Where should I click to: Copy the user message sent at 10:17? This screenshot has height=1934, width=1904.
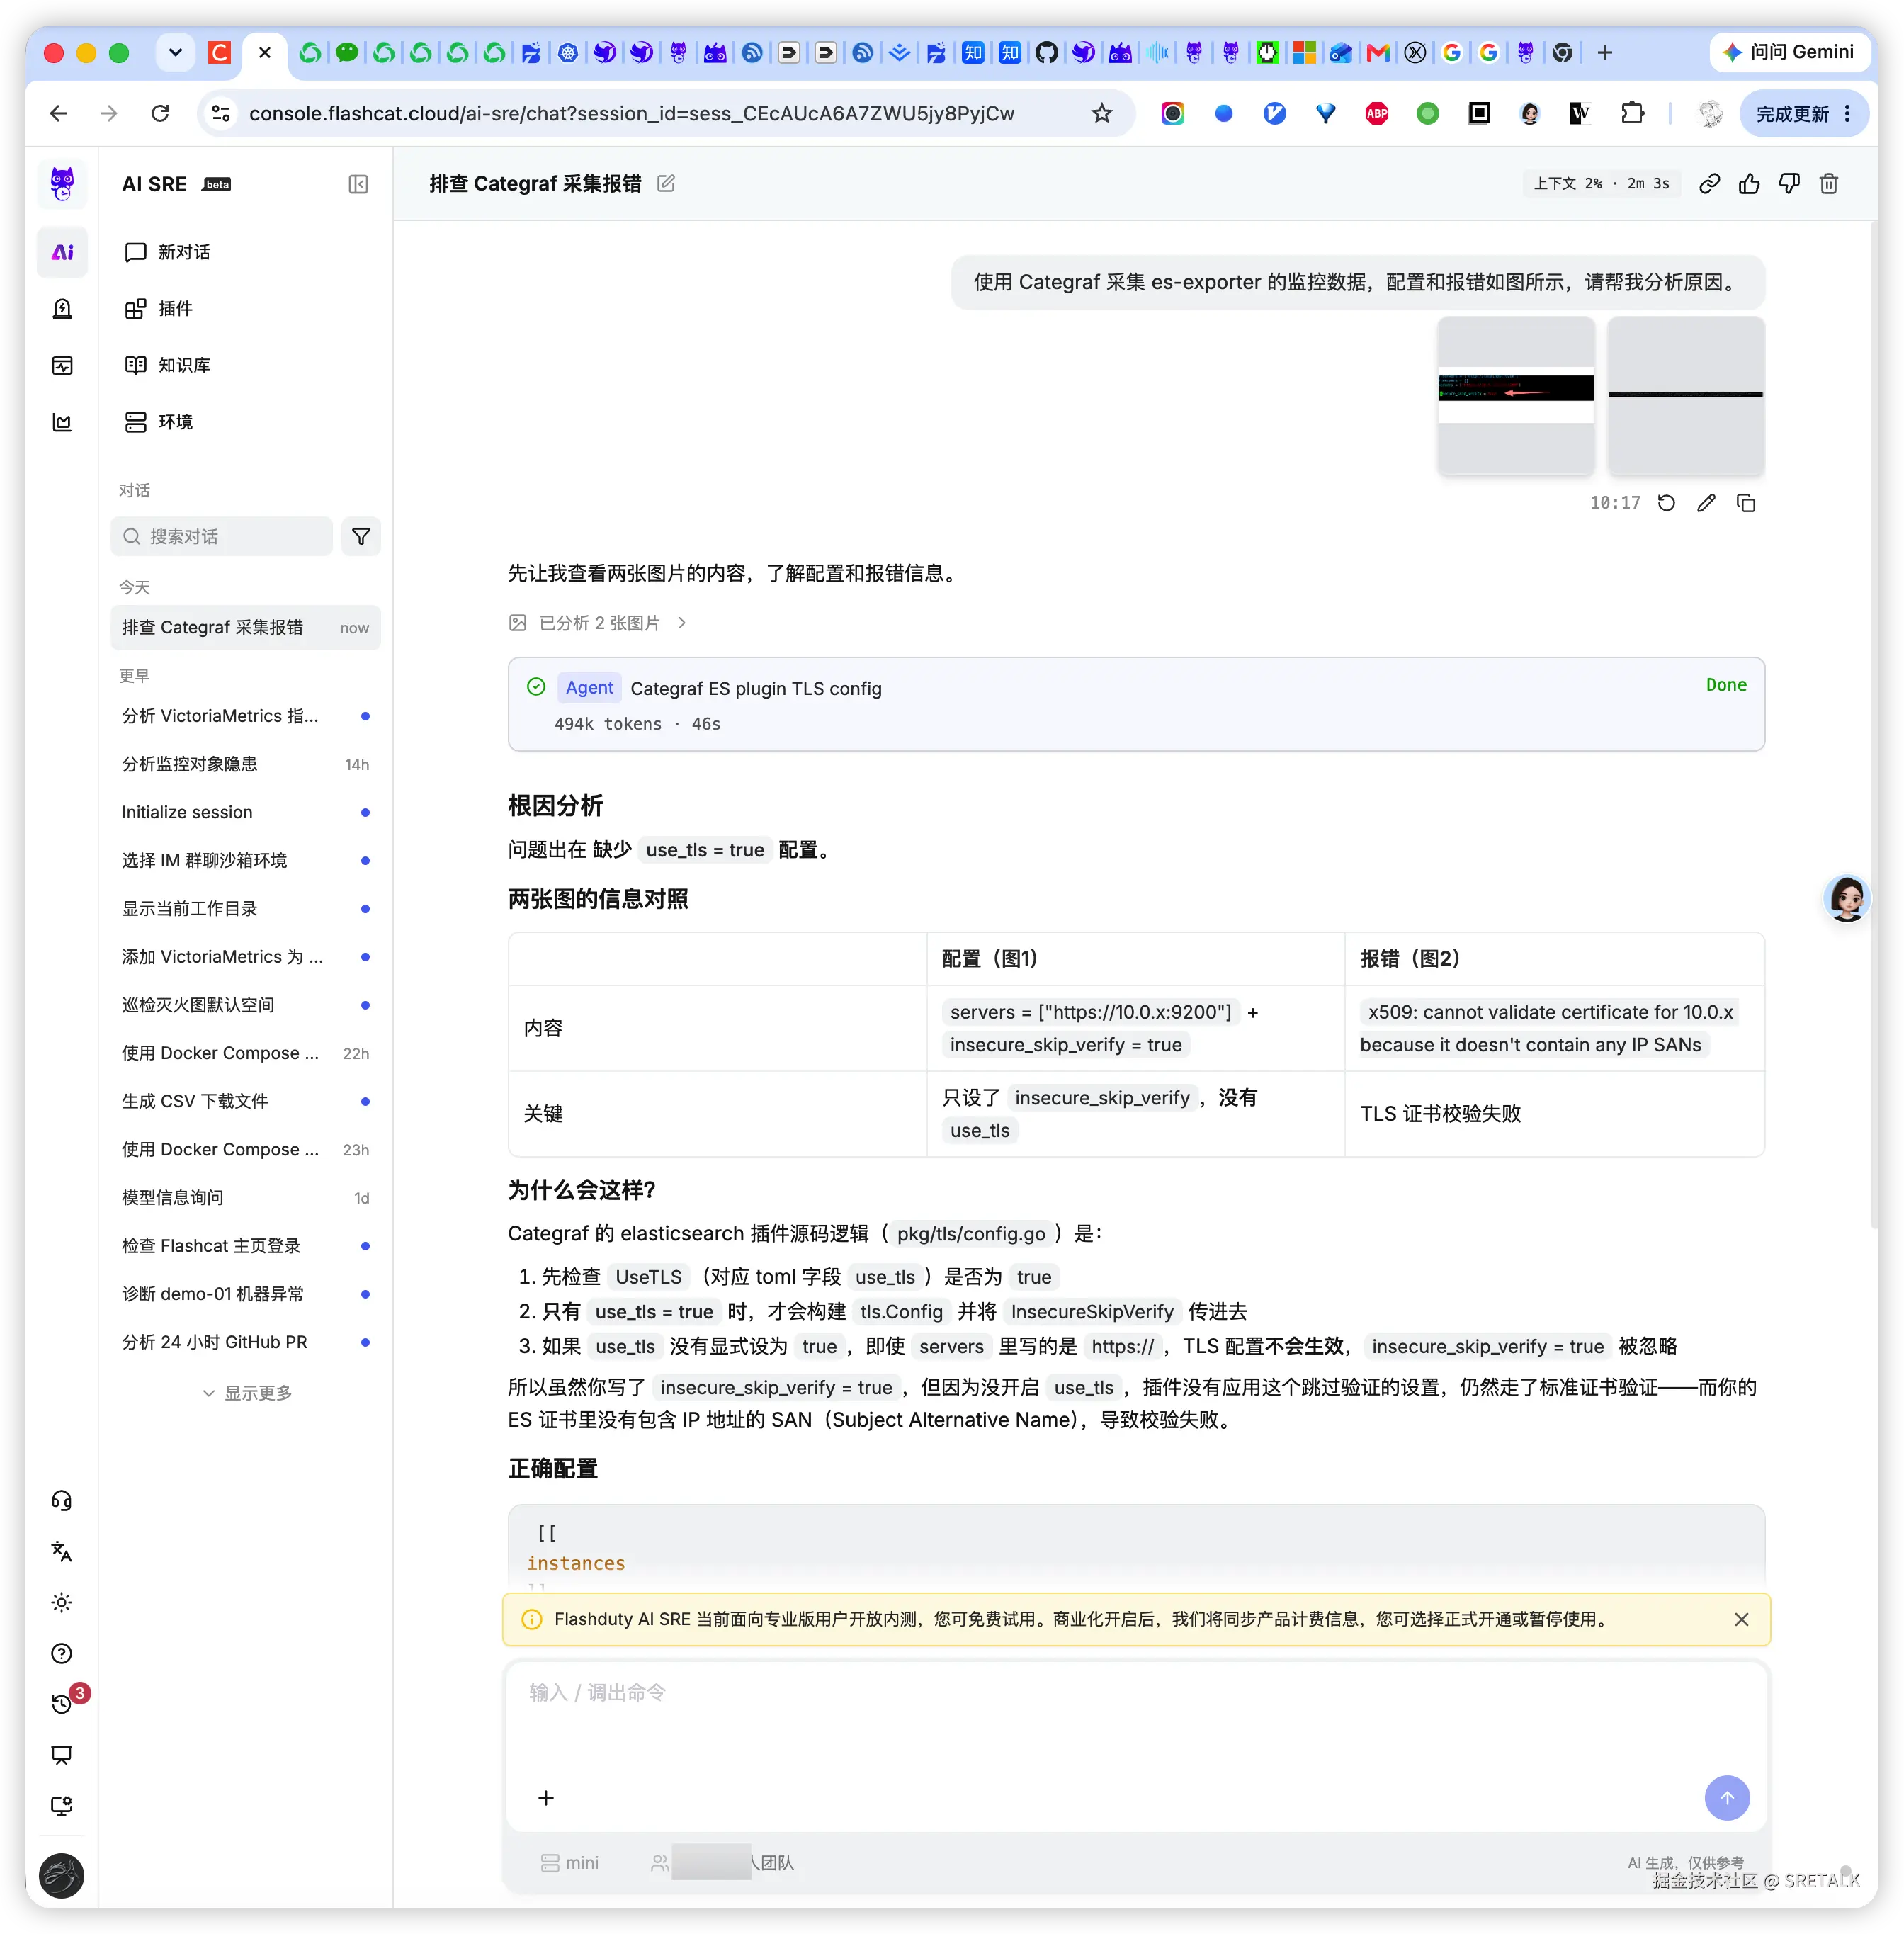[1746, 503]
